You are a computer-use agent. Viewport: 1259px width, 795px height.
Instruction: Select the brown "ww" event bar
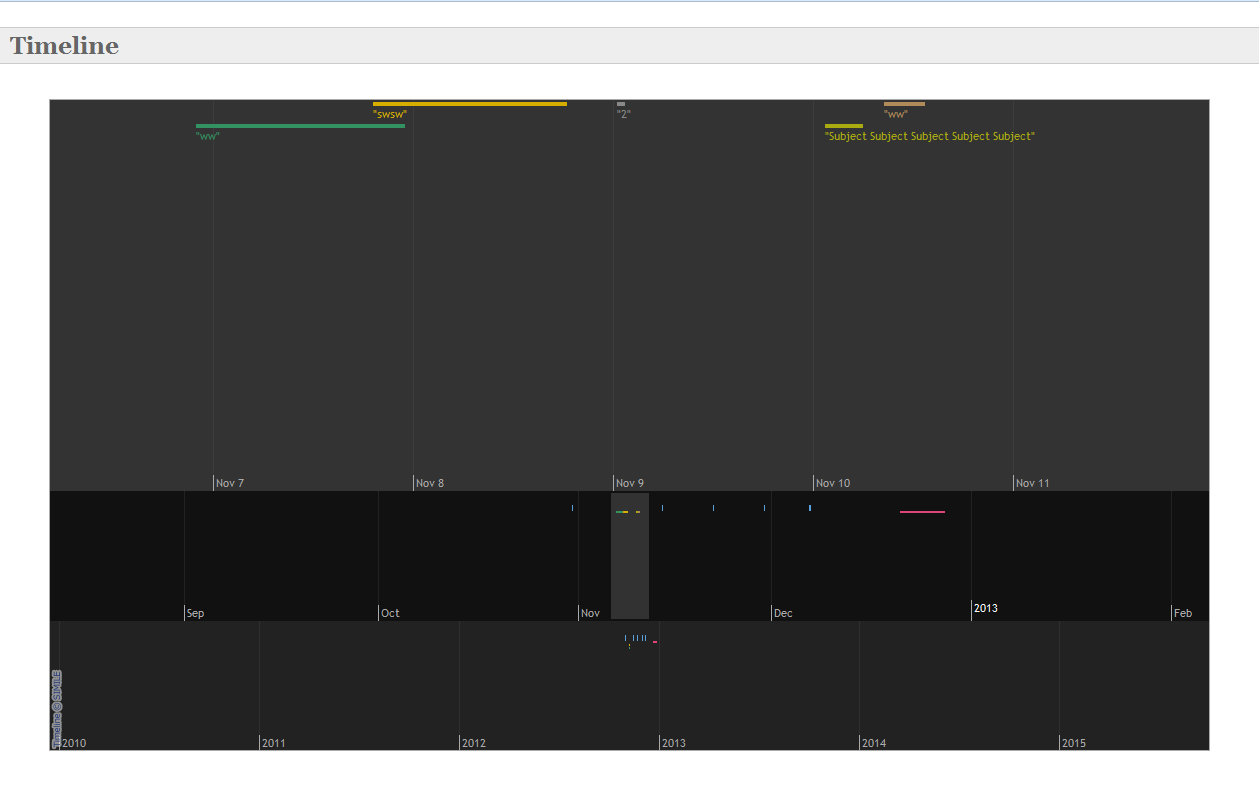(x=904, y=104)
